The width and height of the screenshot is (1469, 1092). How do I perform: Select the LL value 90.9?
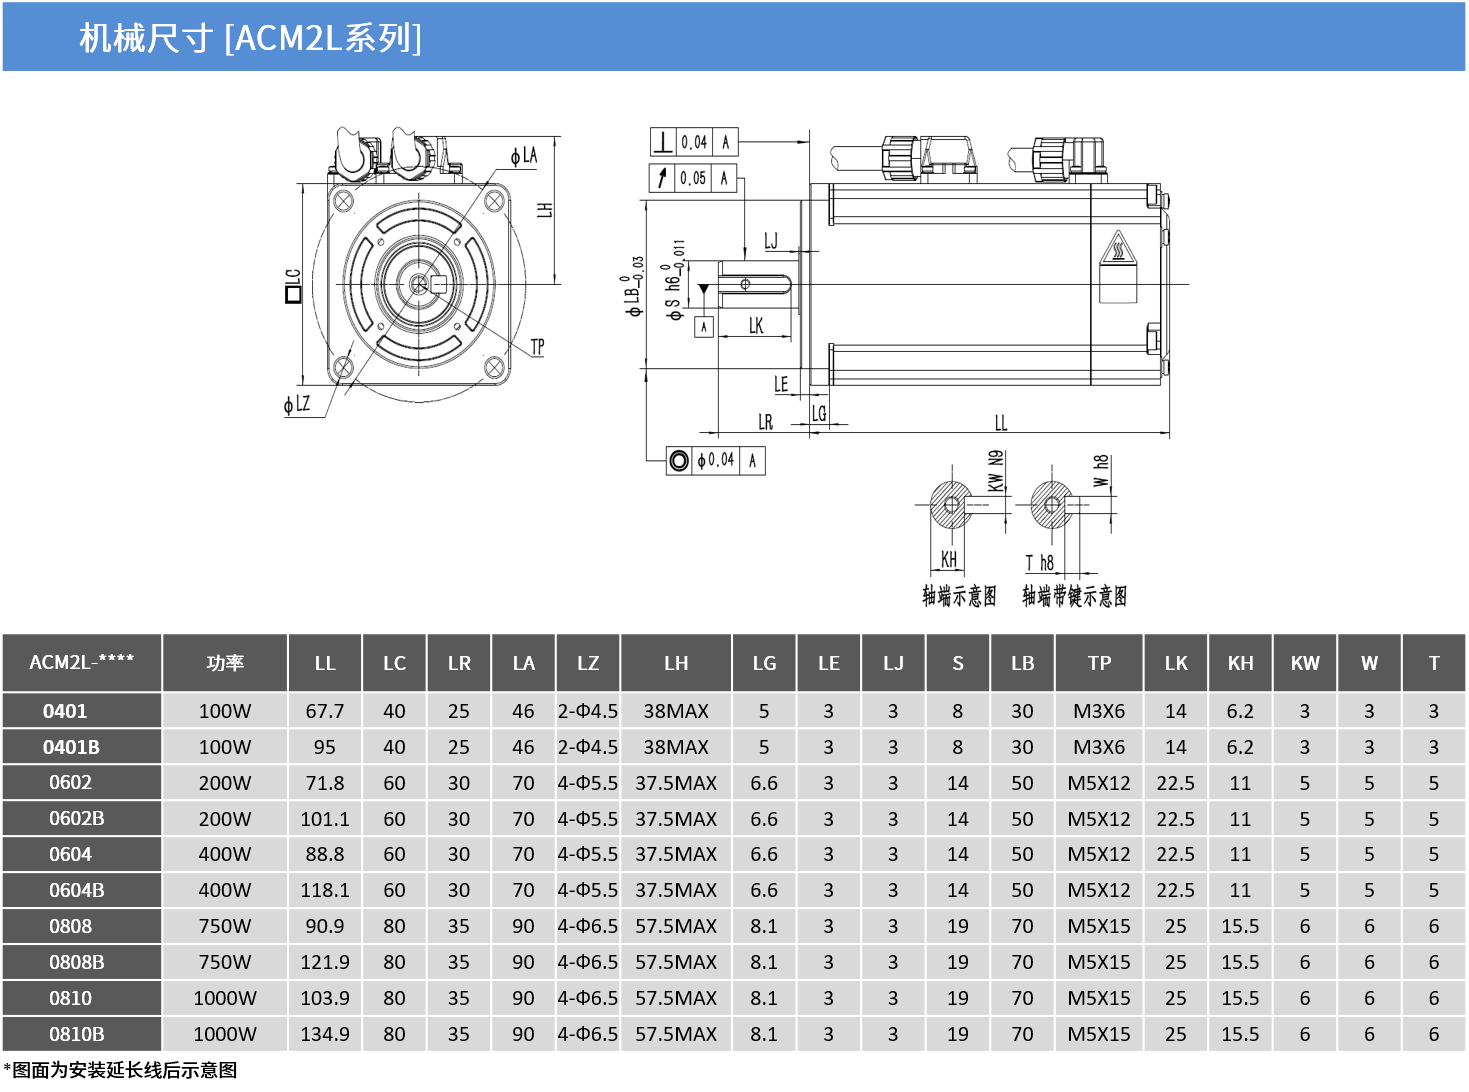tap(325, 926)
